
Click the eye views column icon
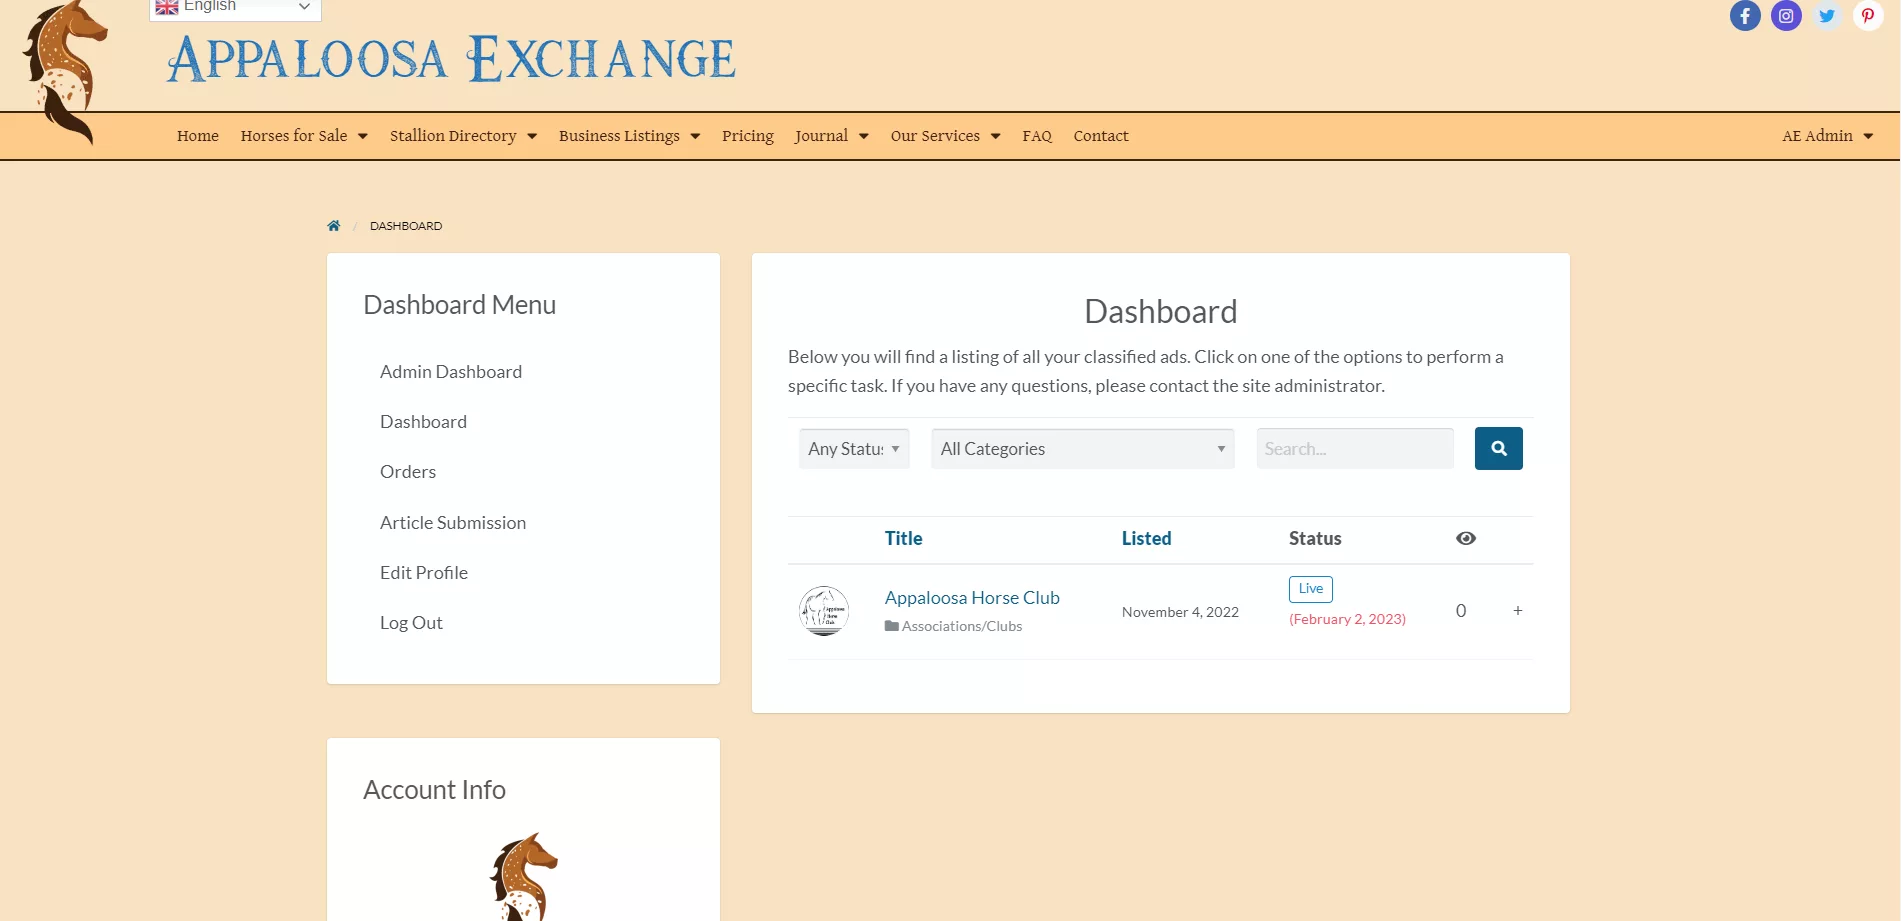click(x=1465, y=539)
